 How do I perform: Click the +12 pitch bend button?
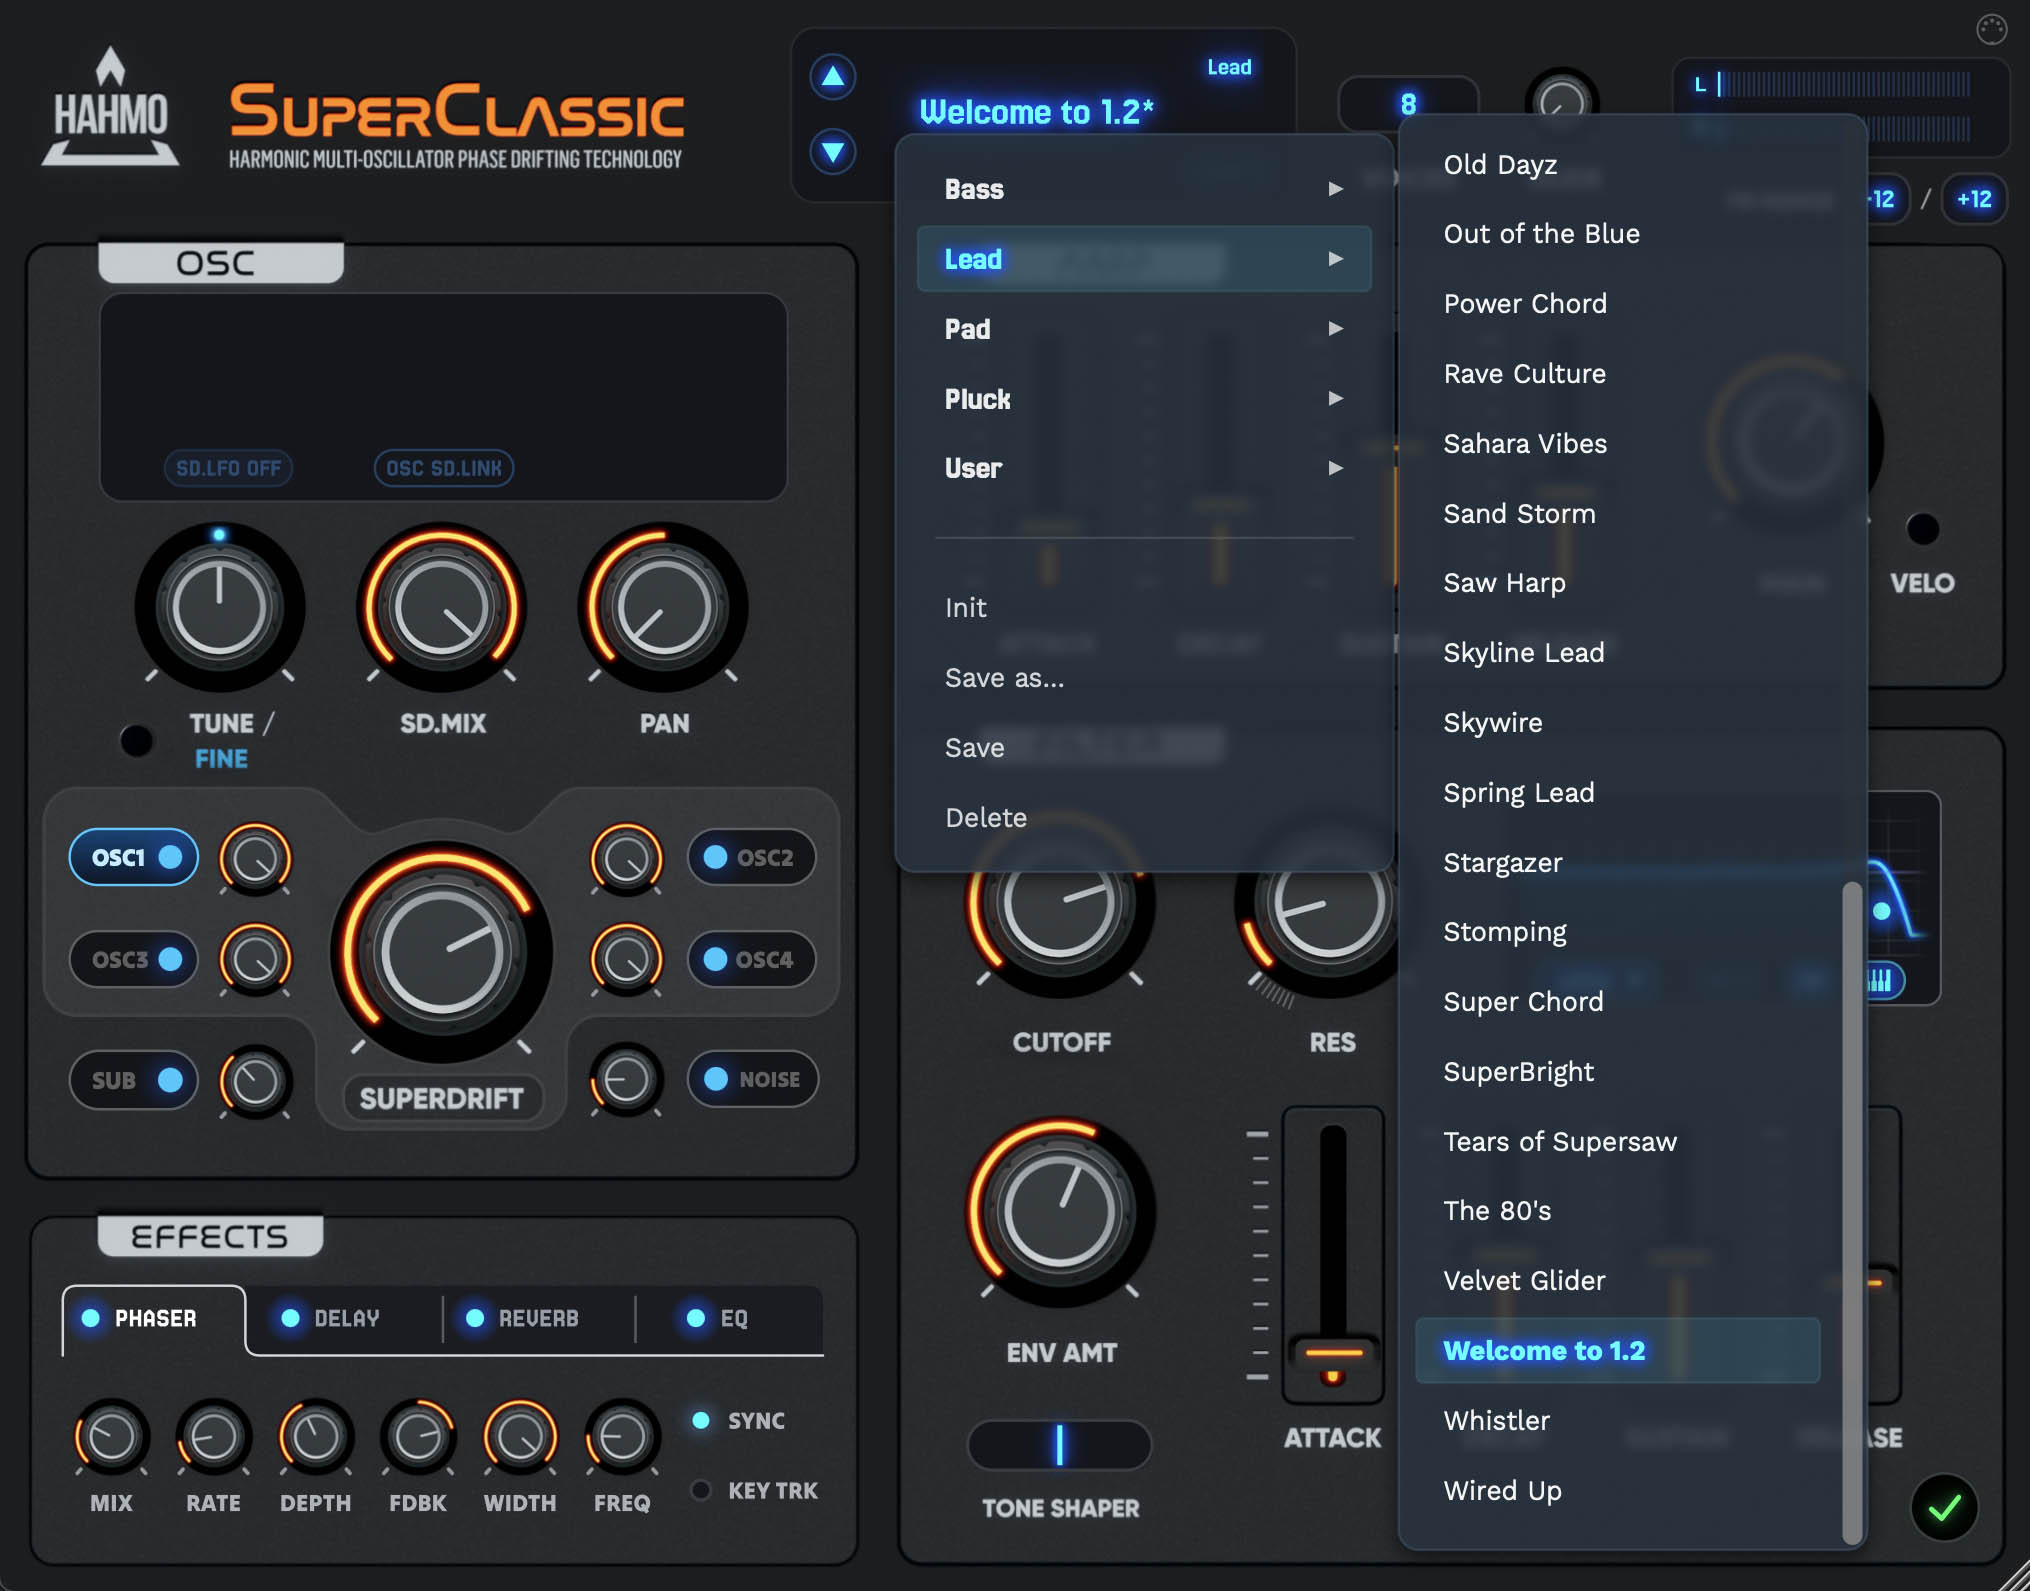[1974, 199]
